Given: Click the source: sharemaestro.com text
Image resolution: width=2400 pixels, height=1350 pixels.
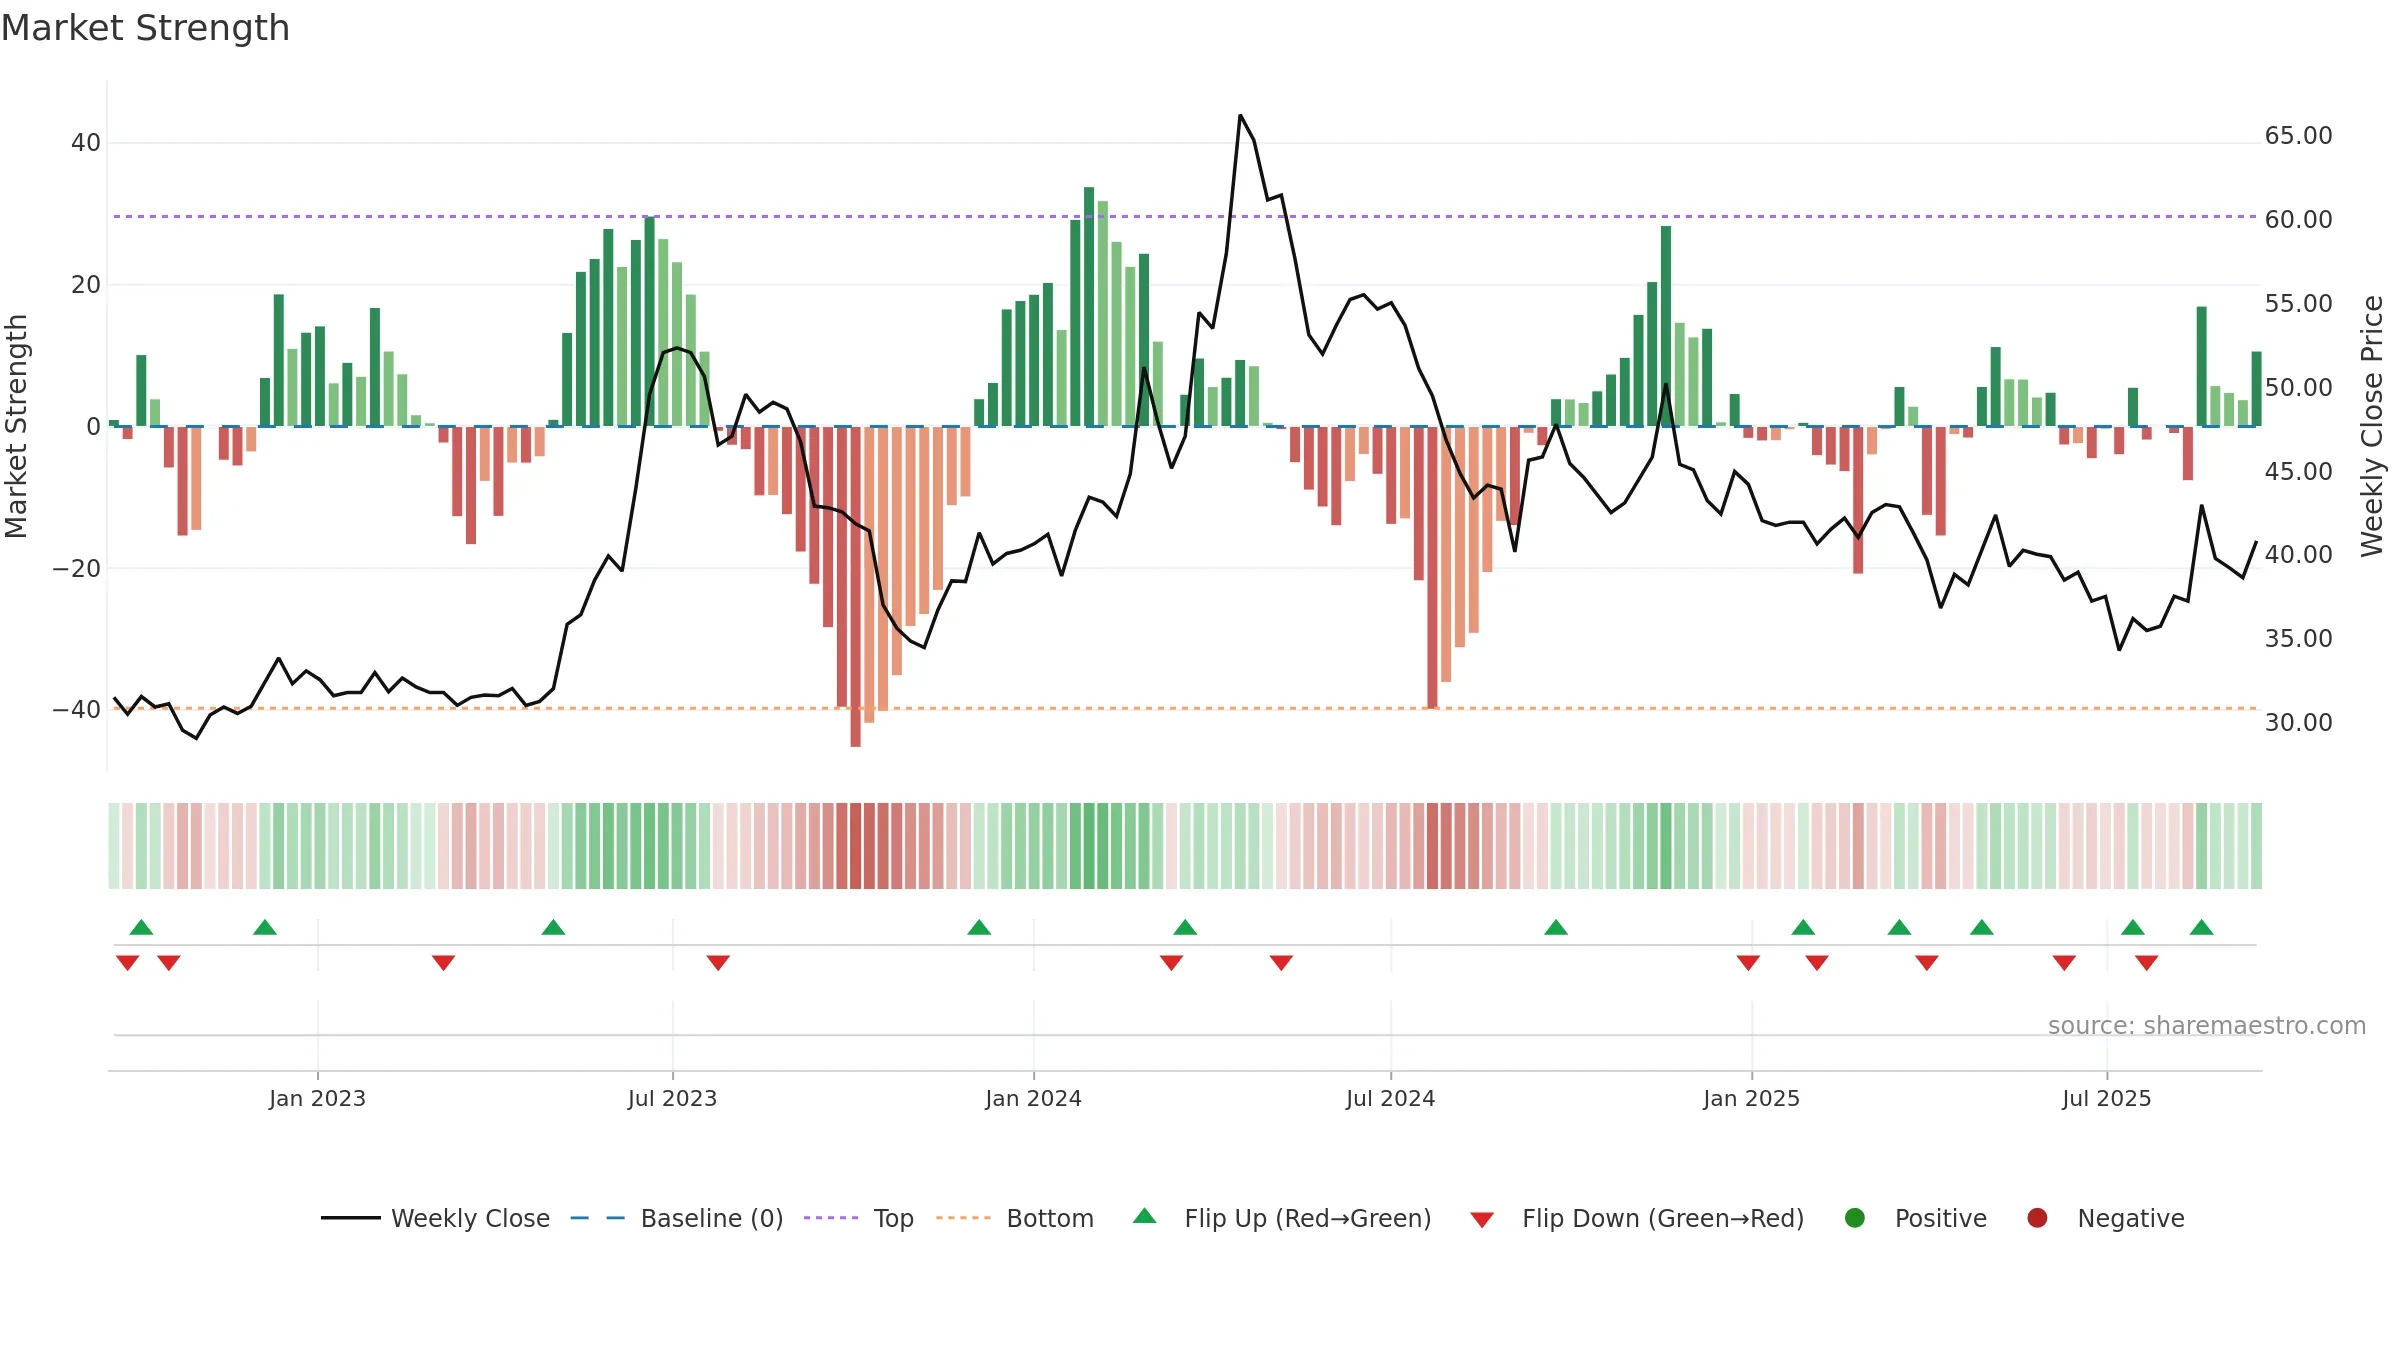Looking at the screenshot, I should tap(2207, 1026).
